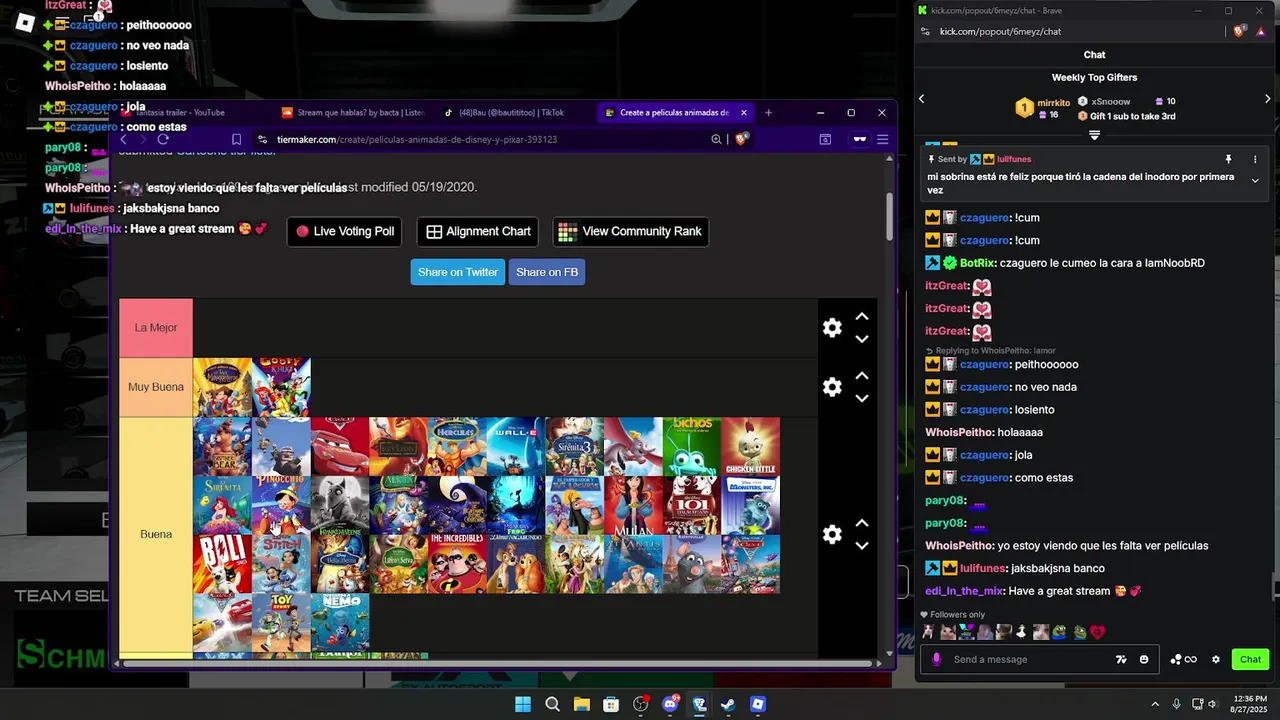
Task: Open settings gear for La Mejor tier
Action: pos(832,328)
